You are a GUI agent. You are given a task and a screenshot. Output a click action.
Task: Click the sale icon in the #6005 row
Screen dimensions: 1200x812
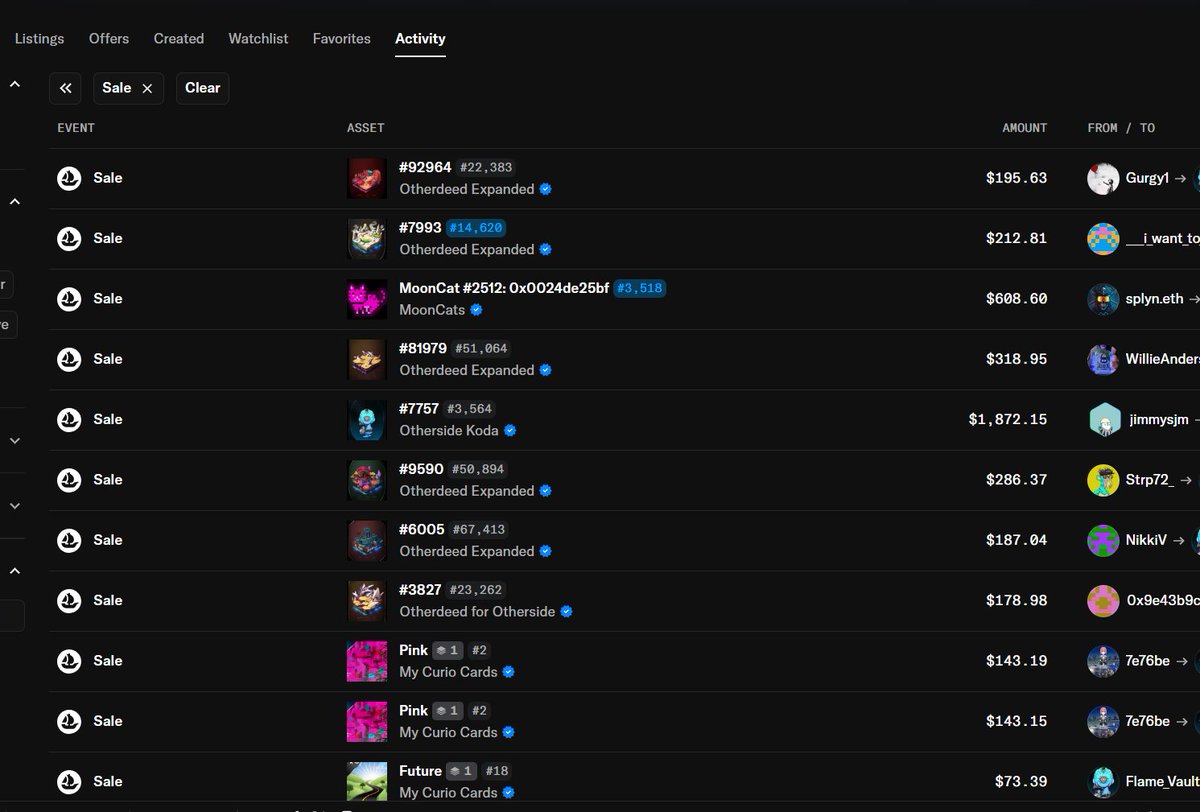[x=69, y=540]
